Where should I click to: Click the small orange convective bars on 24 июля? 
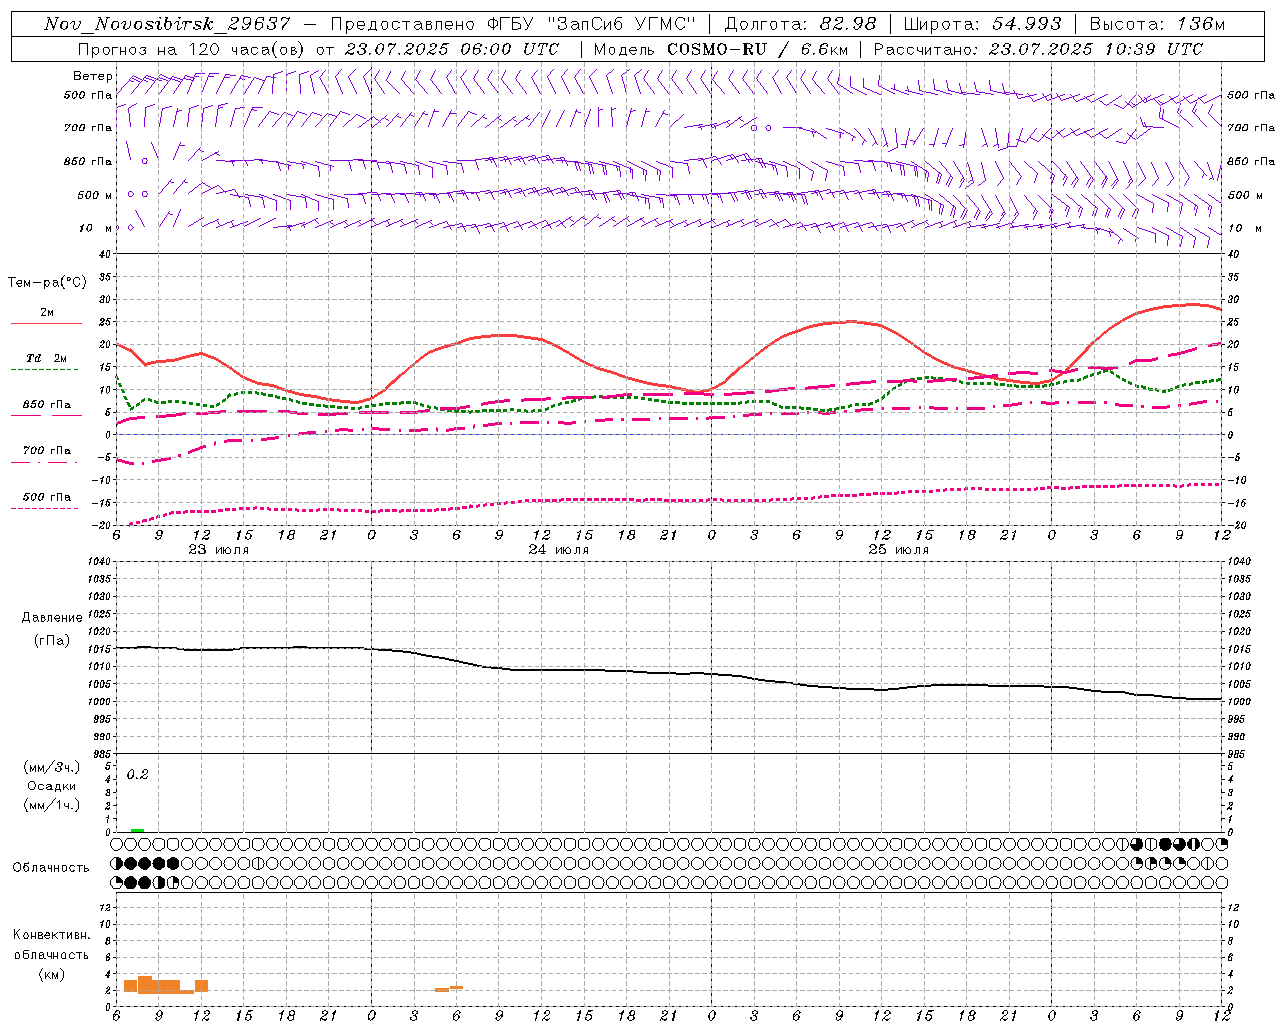pos(449,989)
